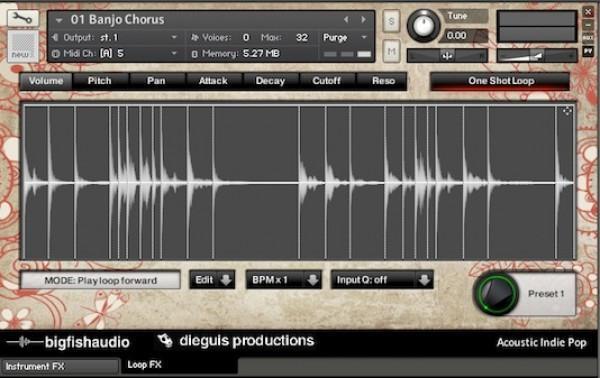This screenshot has height=378, width=600.
Task: Select the Pan tab
Action: point(156,81)
